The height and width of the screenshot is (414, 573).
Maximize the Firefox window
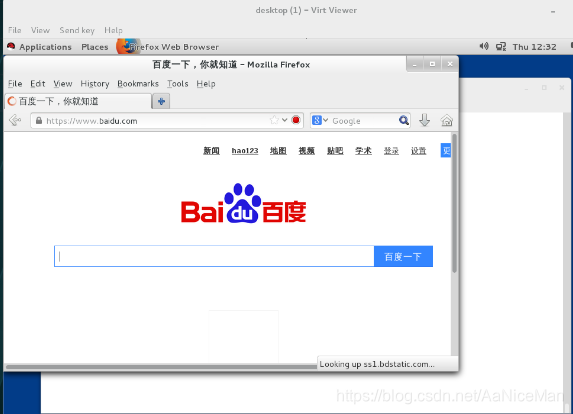point(432,64)
